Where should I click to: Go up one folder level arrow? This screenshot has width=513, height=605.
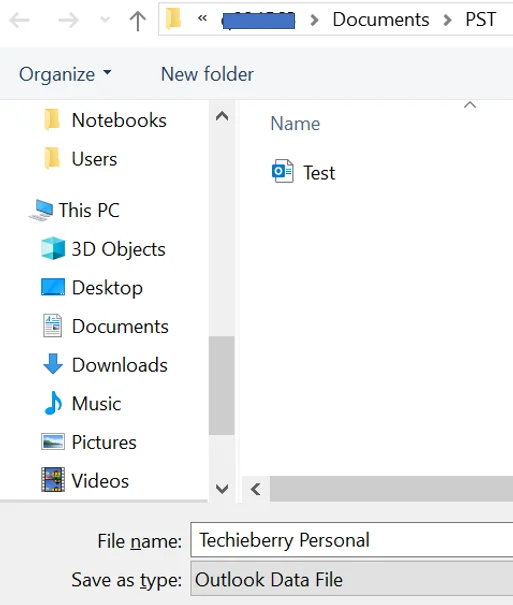pyautogui.click(x=138, y=20)
